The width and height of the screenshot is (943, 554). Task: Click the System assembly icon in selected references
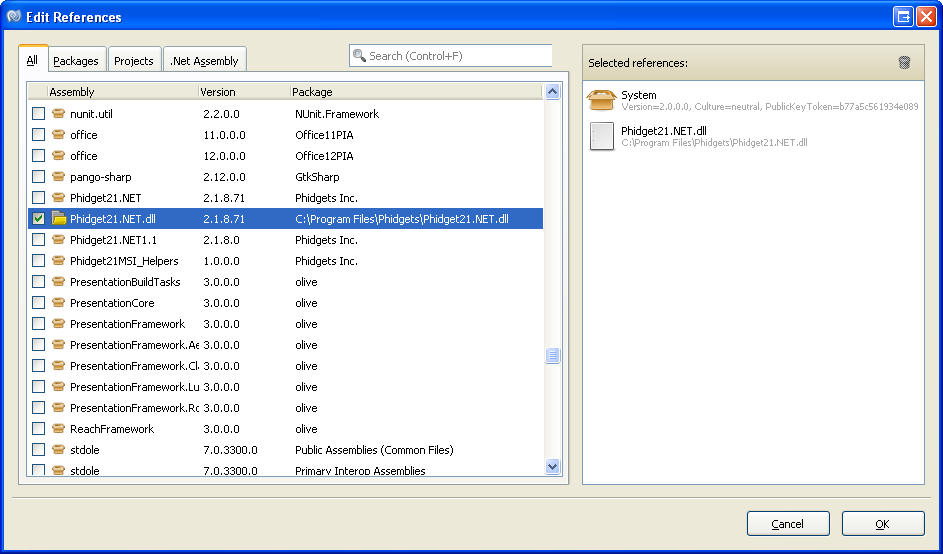point(602,99)
